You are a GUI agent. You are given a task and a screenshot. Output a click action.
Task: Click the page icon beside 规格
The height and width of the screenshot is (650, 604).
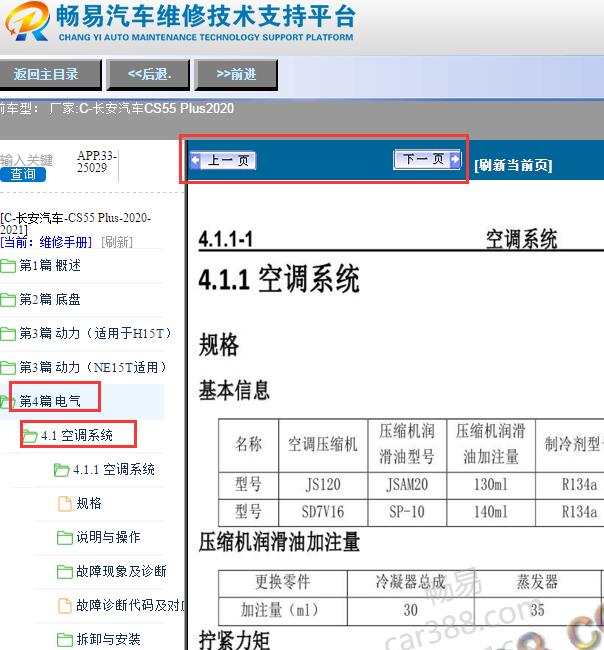[x=64, y=504]
